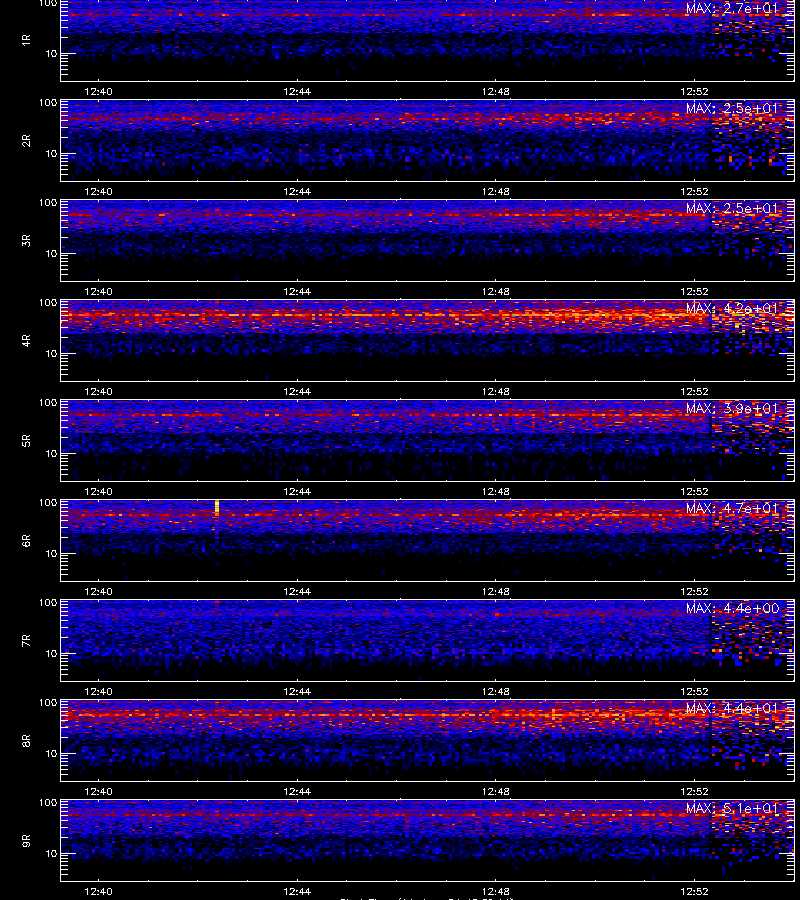The image size is (800, 900).
Task: Select the MAX: 2.7e+01 value in 1R panel
Action: click(732, 9)
